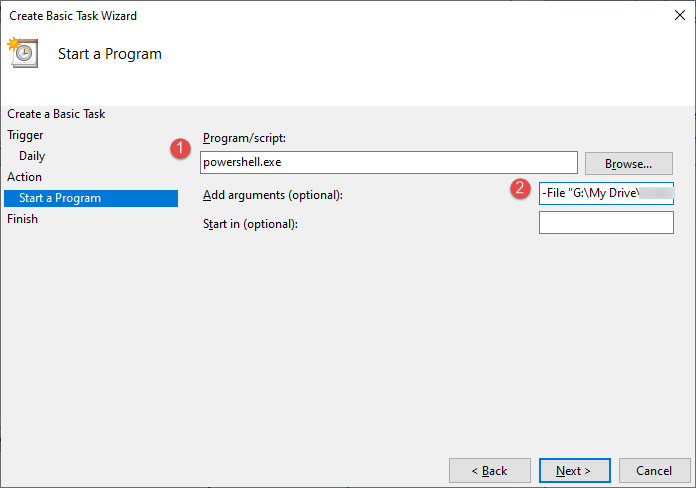696x488 pixels.
Task: Select the Daily sub-step
Action: [32, 156]
